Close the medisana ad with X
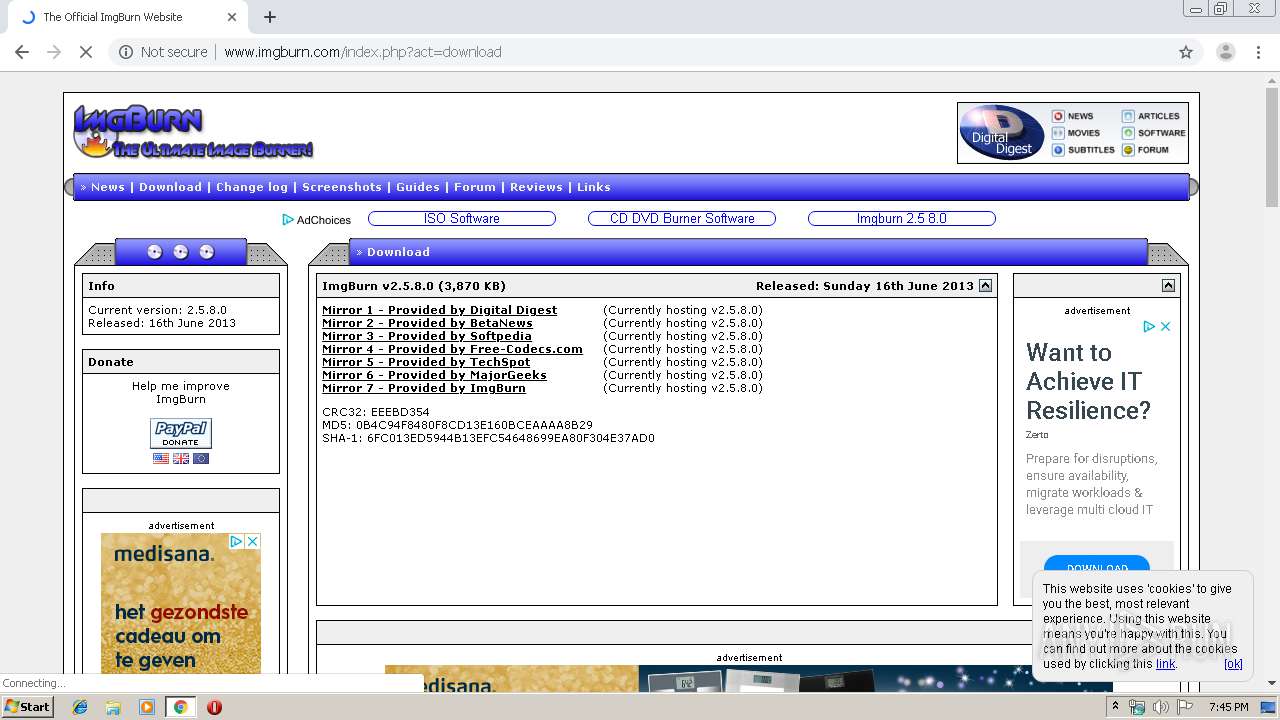This screenshot has height=720, width=1280. click(253, 541)
